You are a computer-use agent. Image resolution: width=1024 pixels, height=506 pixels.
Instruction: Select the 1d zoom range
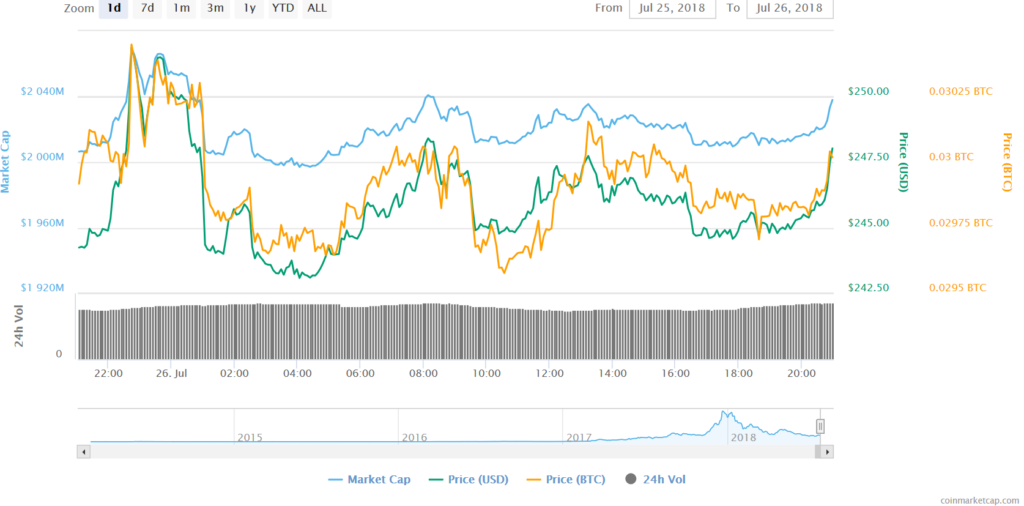(x=113, y=9)
